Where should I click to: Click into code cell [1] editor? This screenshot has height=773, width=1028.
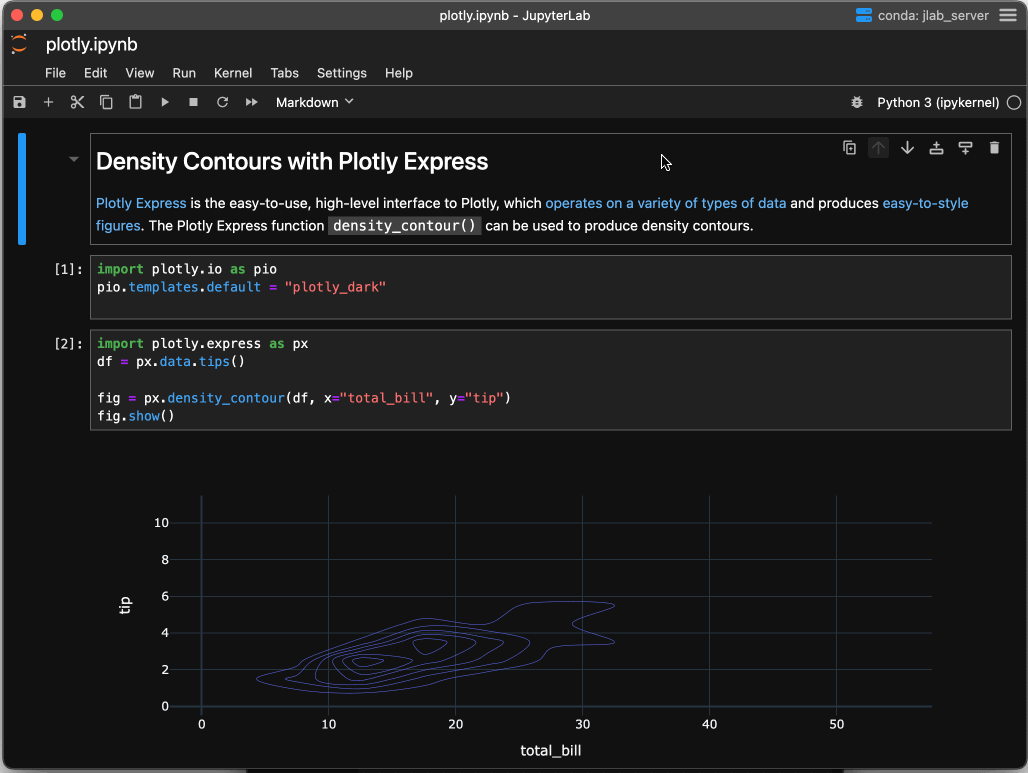tap(551, 287)
